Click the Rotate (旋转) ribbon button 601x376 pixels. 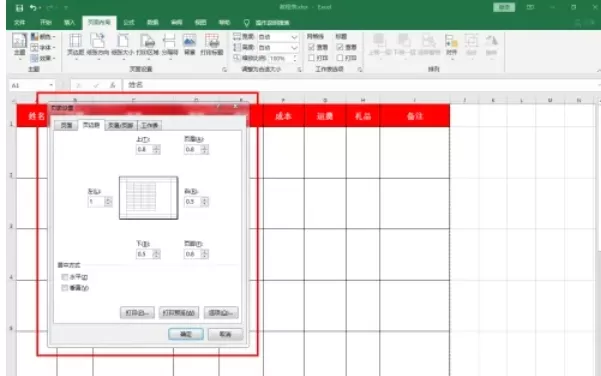coord(491,45)
